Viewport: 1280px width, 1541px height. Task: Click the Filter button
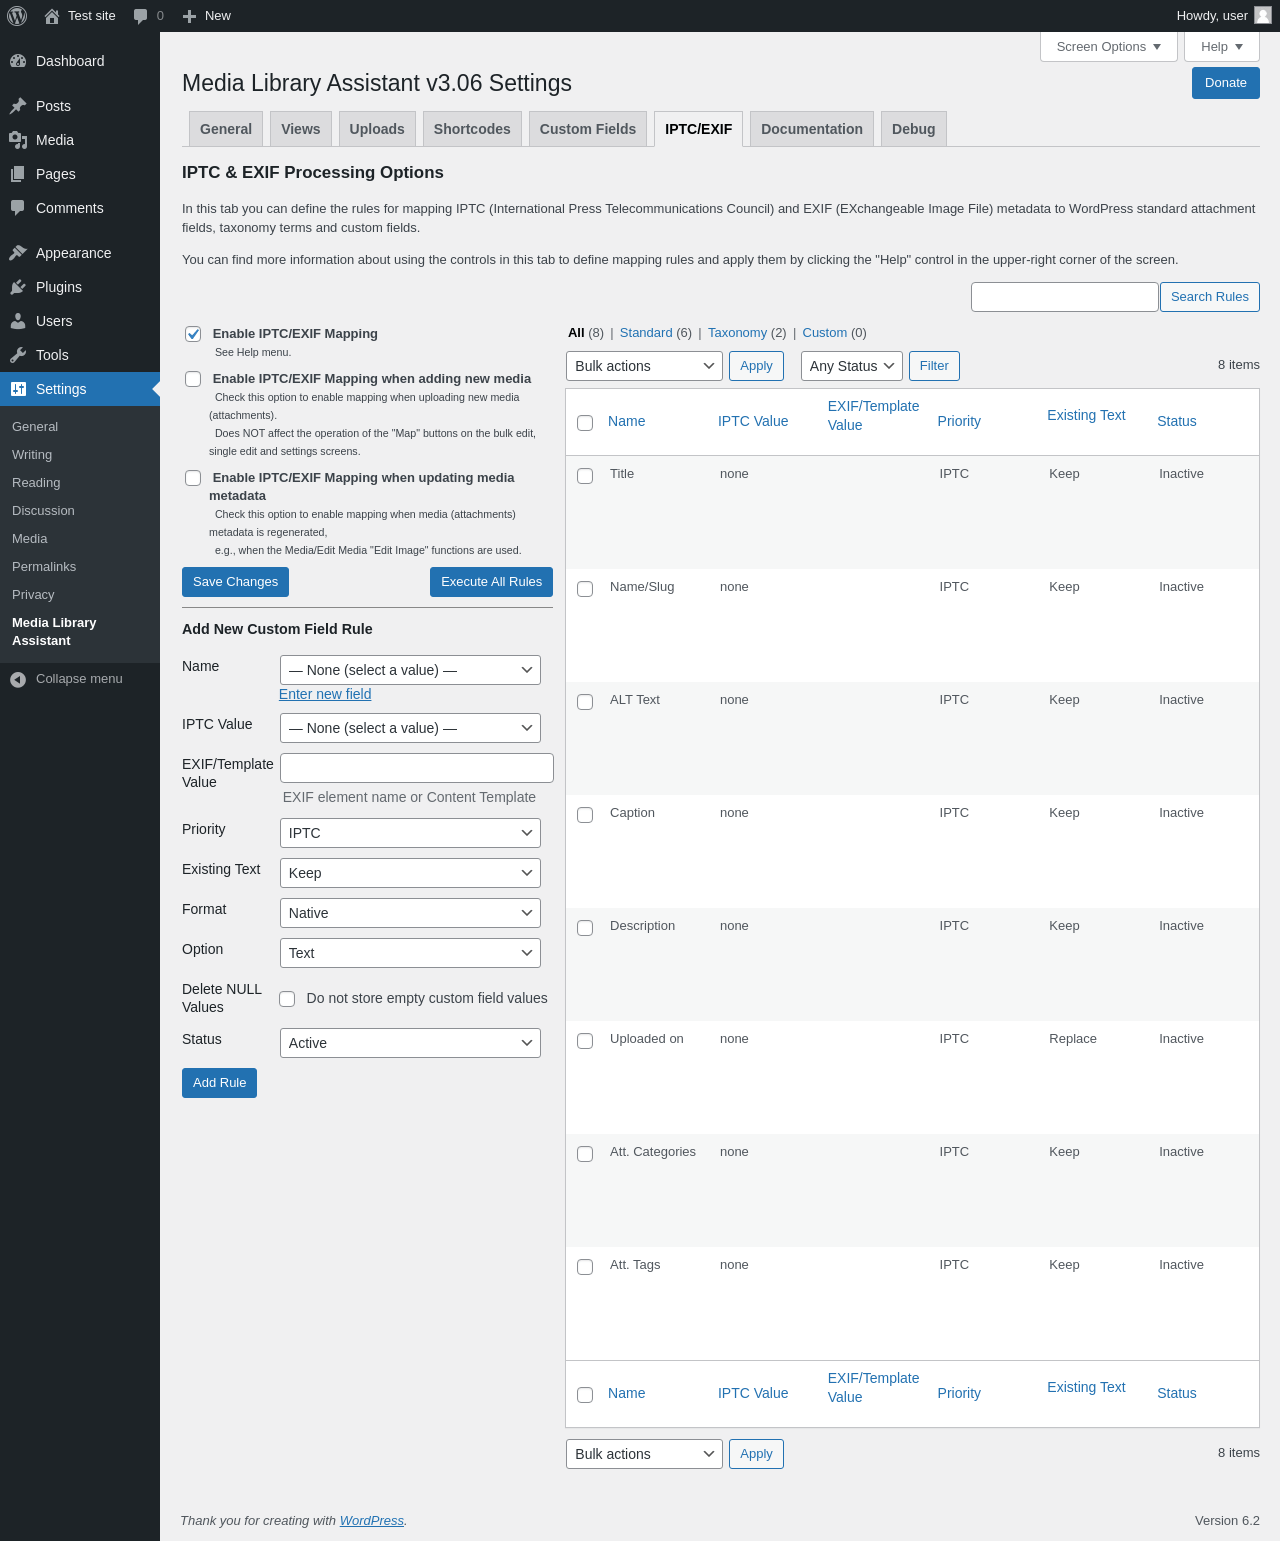coord(934,366)
